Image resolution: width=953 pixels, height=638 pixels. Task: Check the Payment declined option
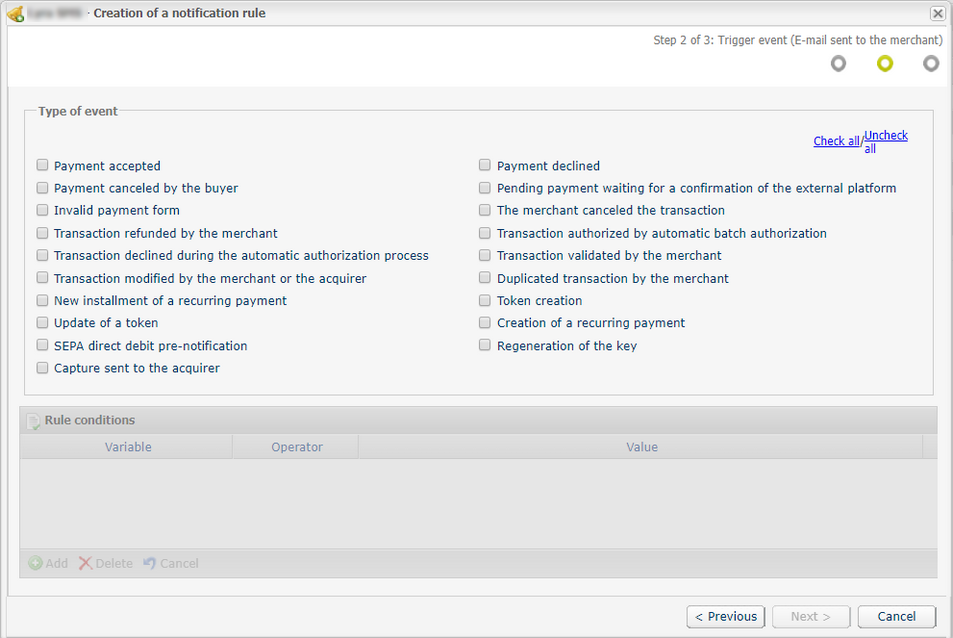tap(484, 165)
